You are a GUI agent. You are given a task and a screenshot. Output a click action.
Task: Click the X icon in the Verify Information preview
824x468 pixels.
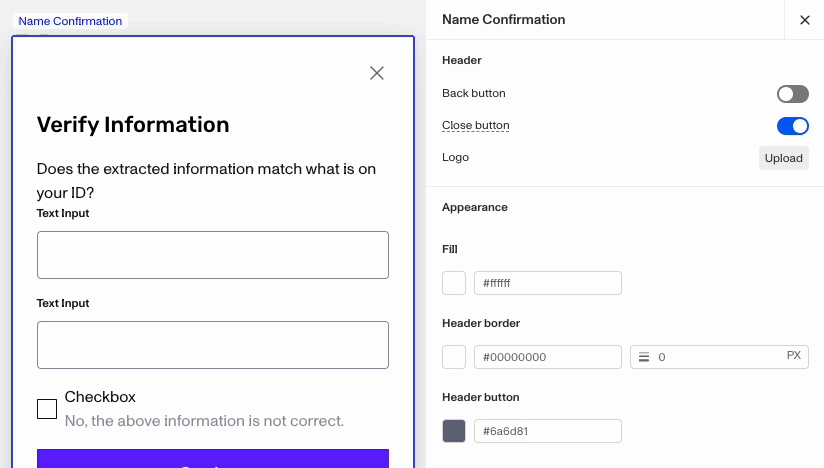click(377, 73)
